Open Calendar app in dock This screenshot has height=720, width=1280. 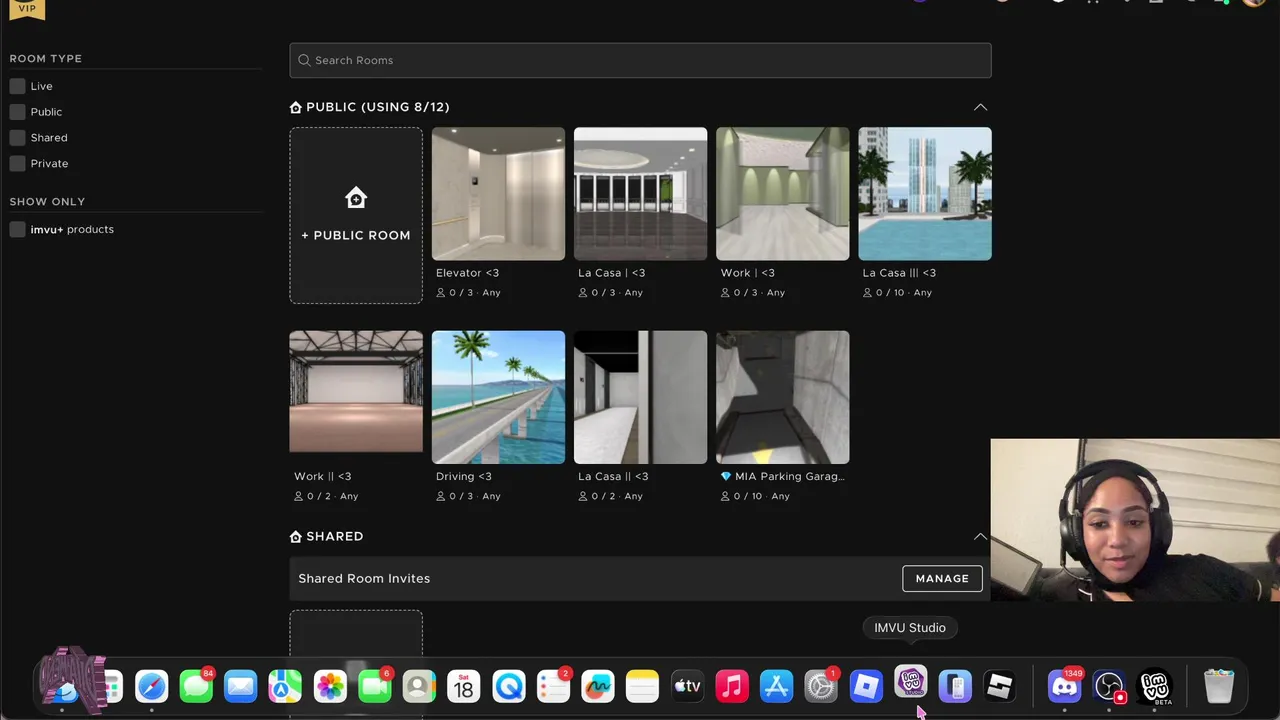click(464, 686)
